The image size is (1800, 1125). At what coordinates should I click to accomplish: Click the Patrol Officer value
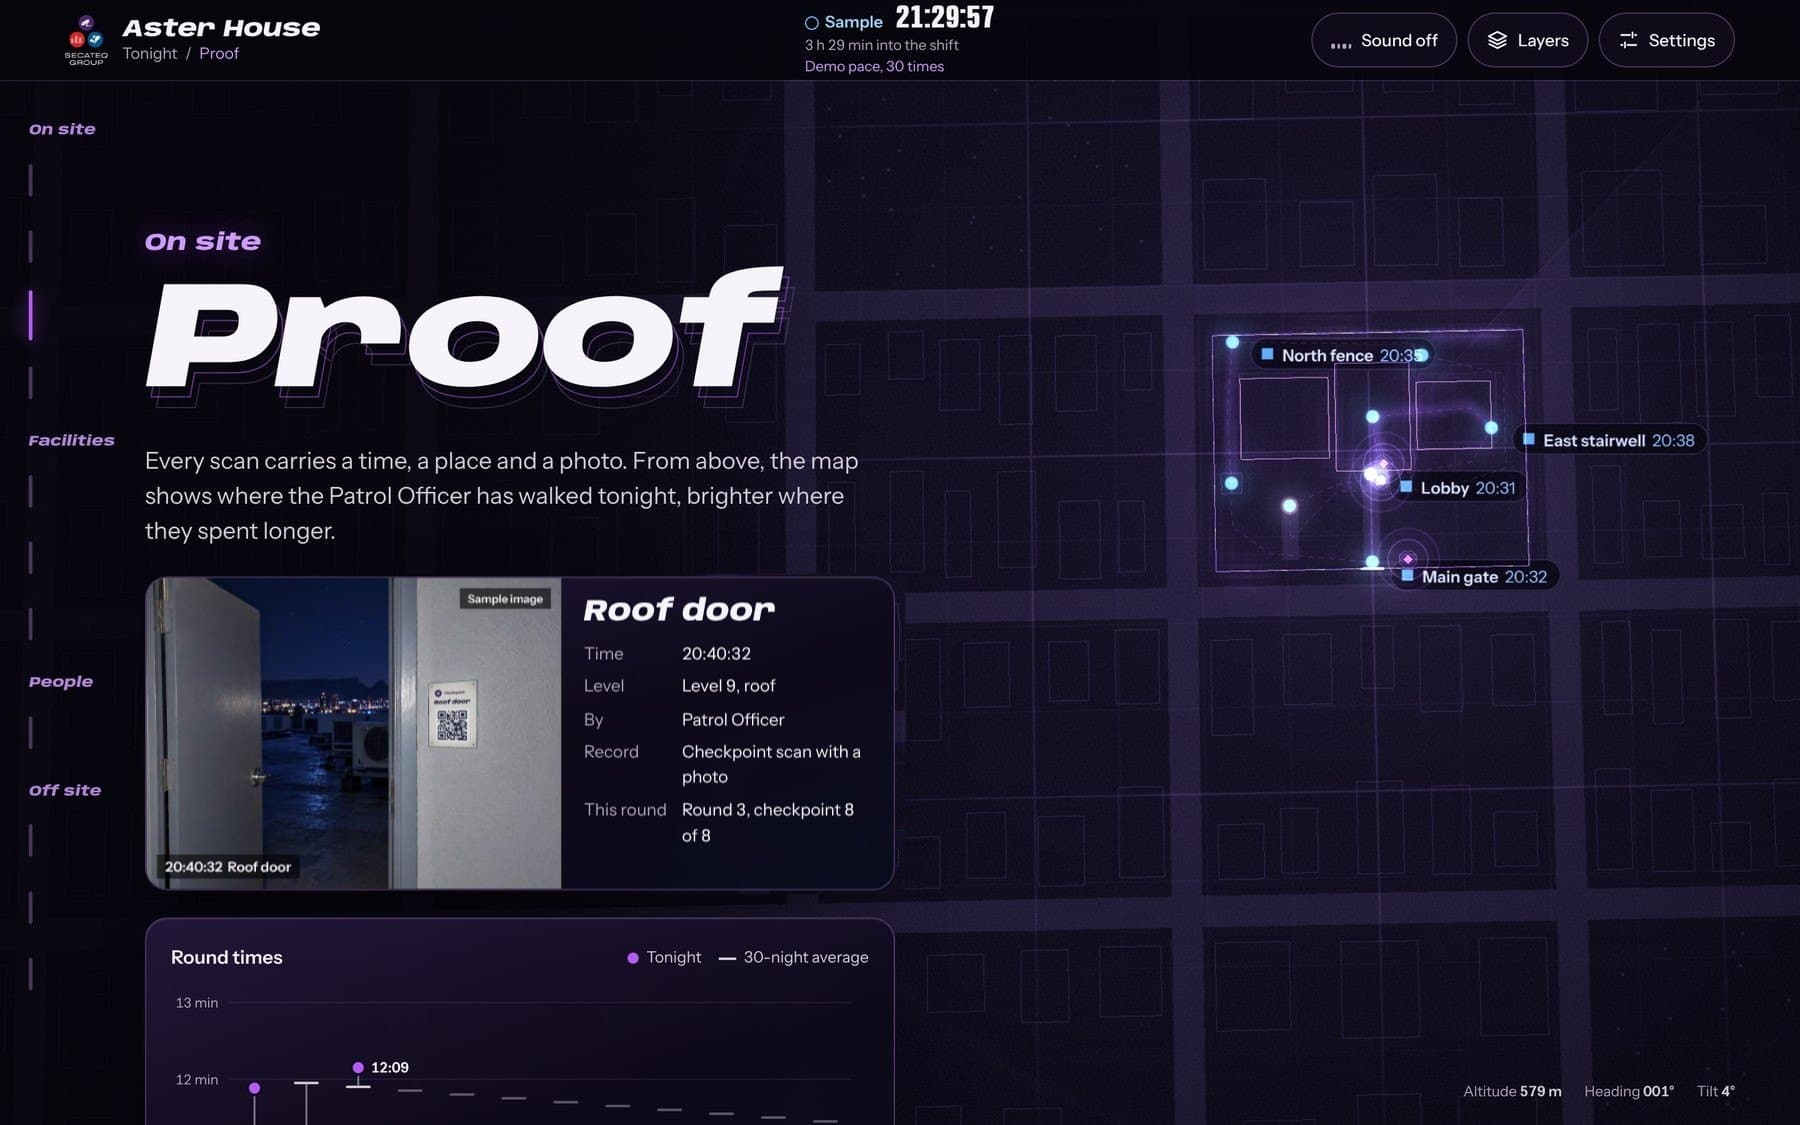(733, 719)
